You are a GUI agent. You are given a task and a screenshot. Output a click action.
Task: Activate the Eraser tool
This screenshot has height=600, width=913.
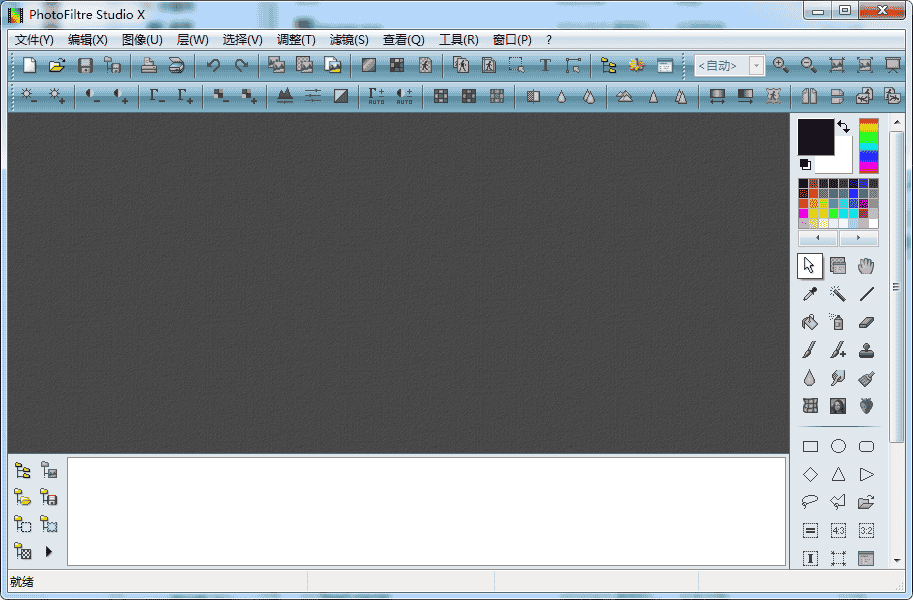pos(866,321)
